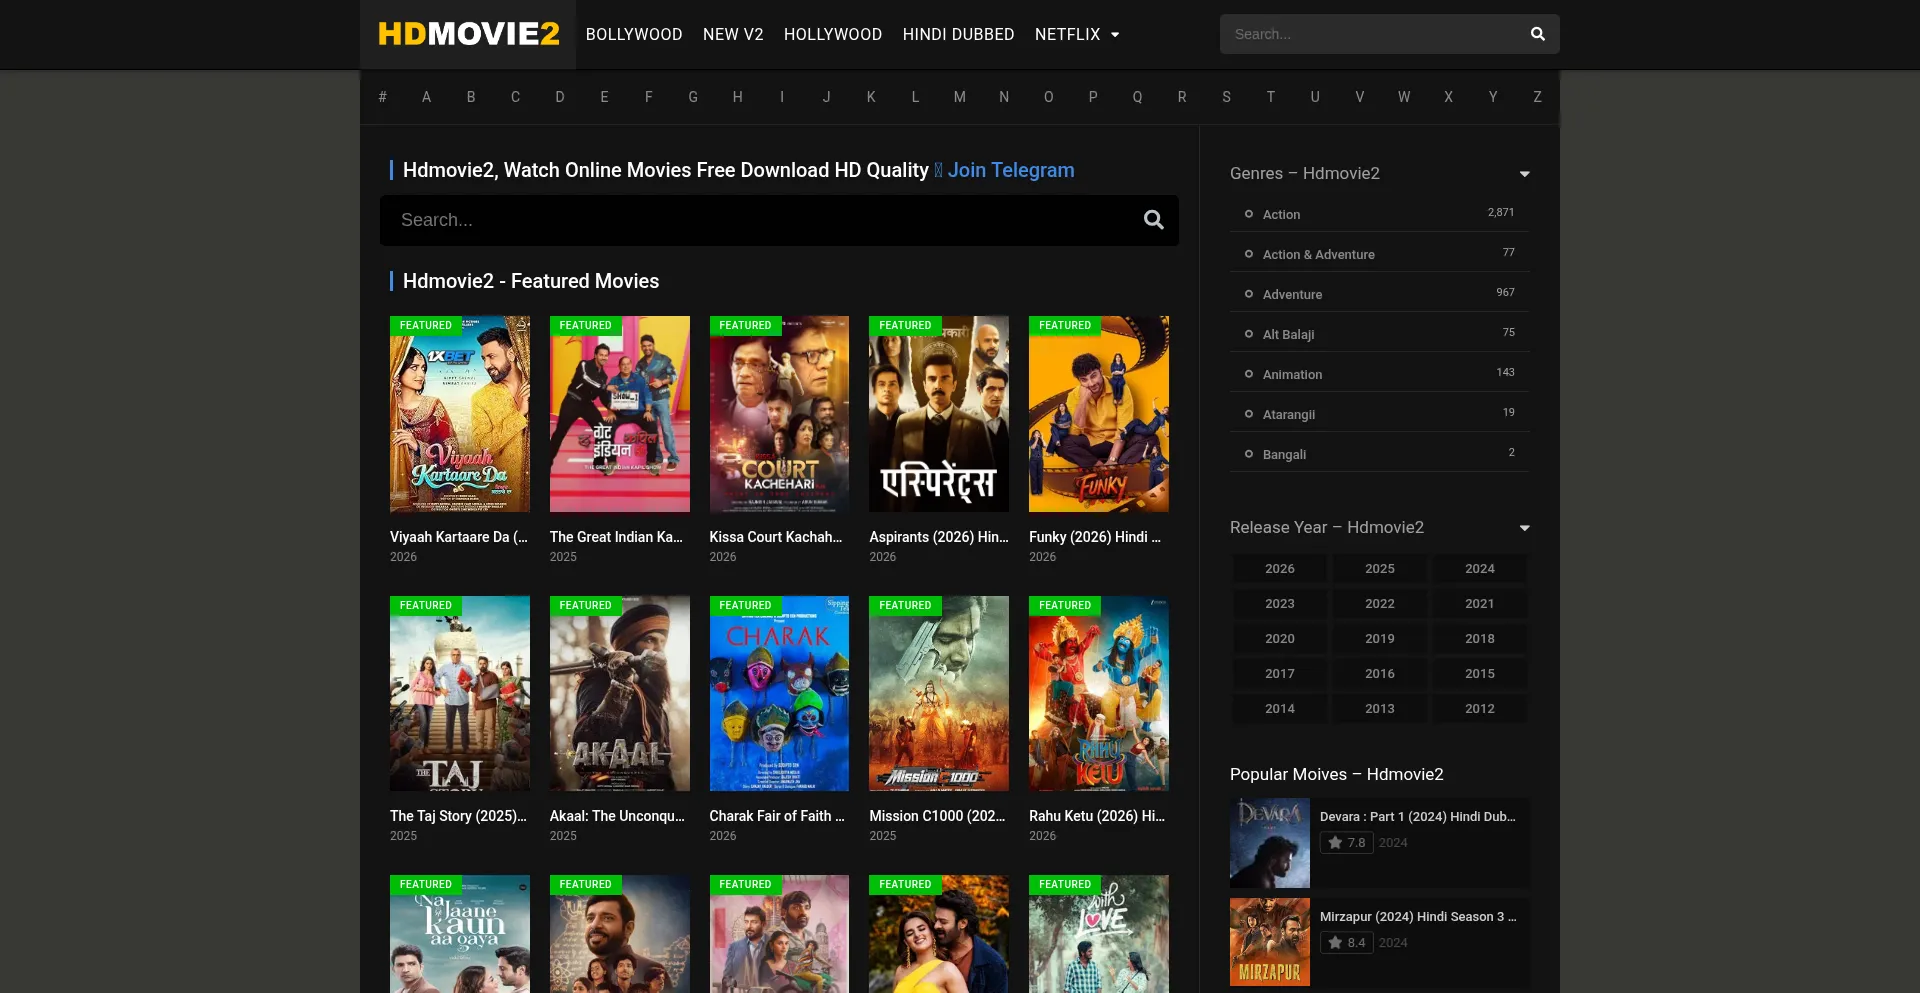Filter movies by letter S
The width and height of the screenshot is (1920, 993).
(1226, 97)
